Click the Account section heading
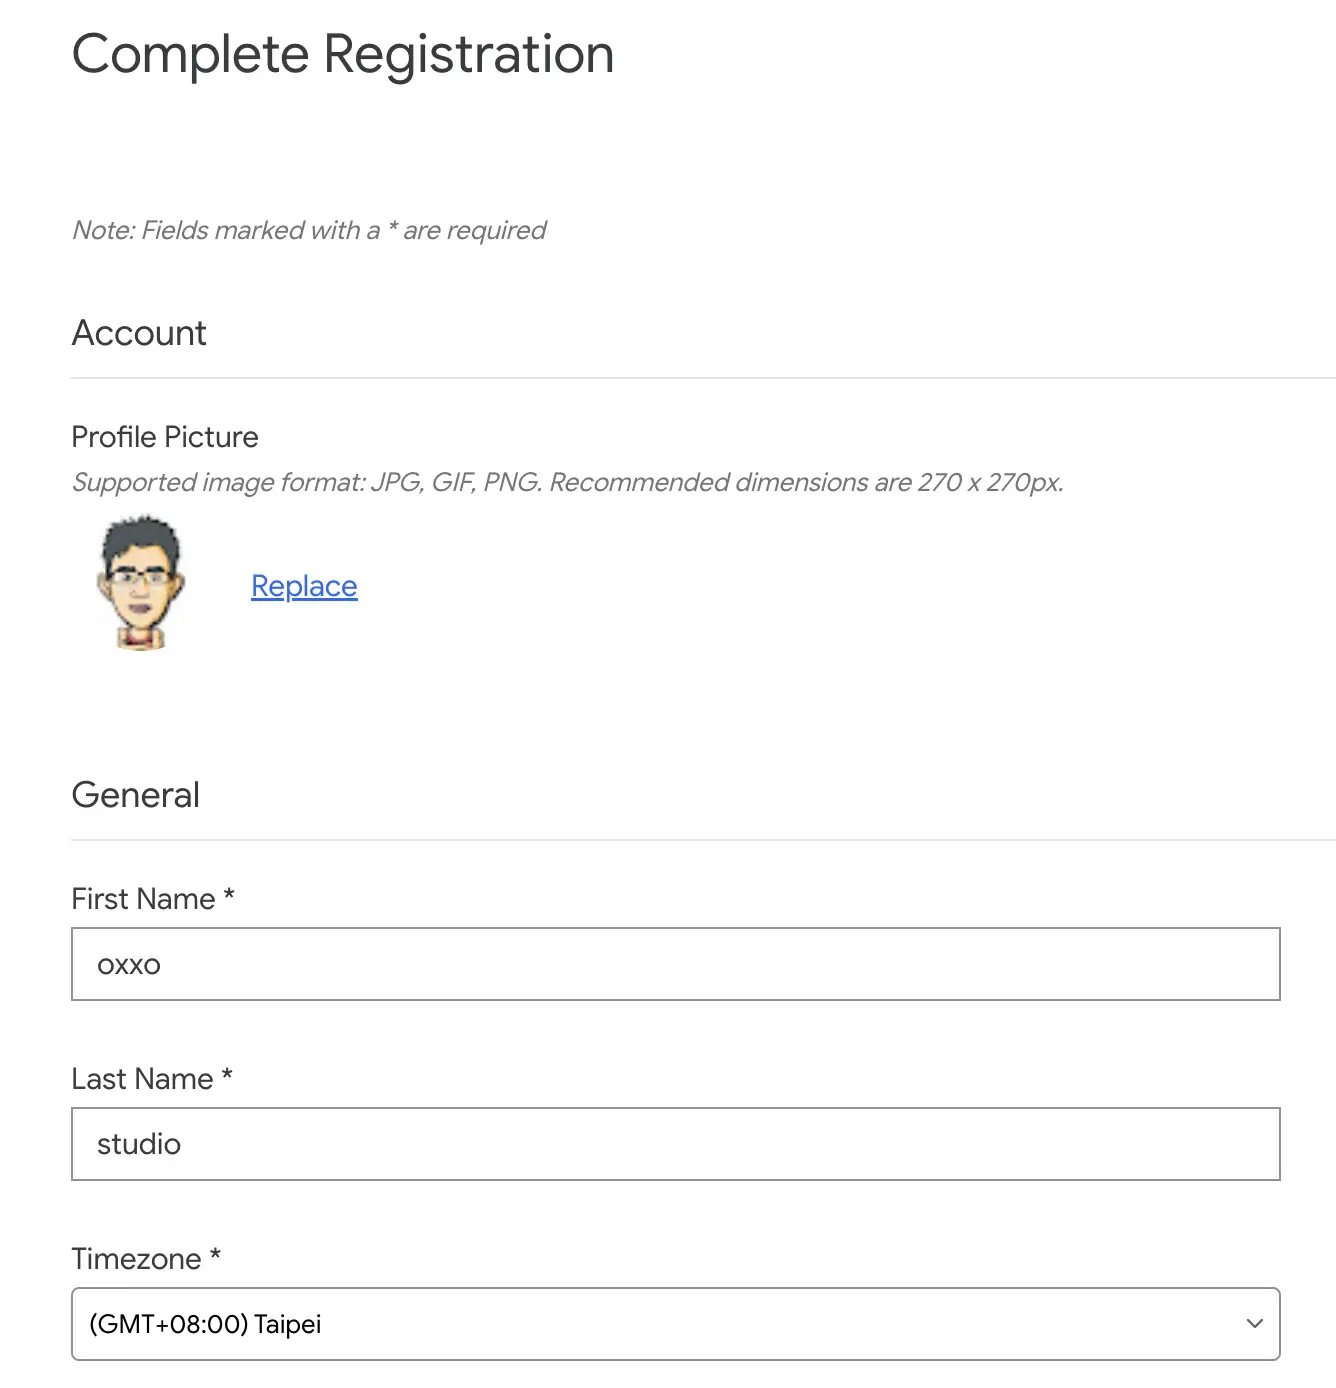The height and width of the screenshot is (1388, 1336). click(x=138, y=332)
